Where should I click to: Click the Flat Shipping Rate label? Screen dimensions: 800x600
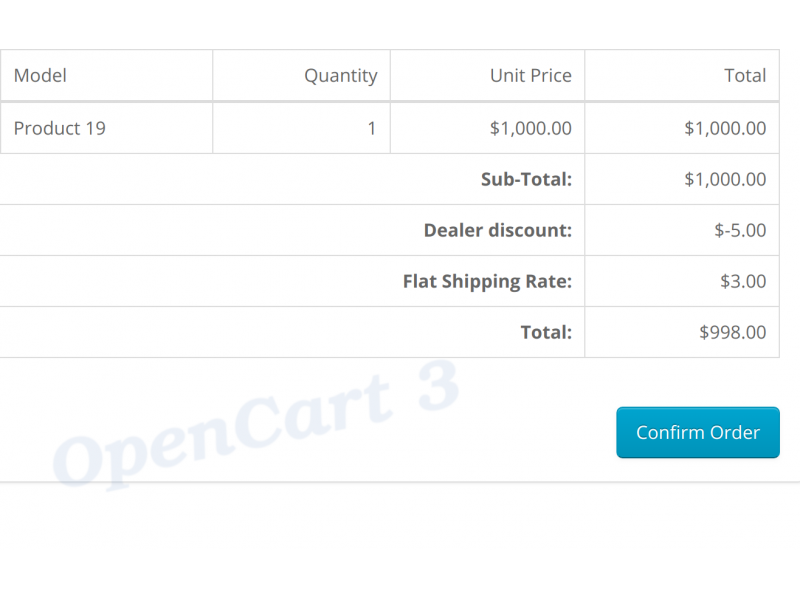[487, 282]
